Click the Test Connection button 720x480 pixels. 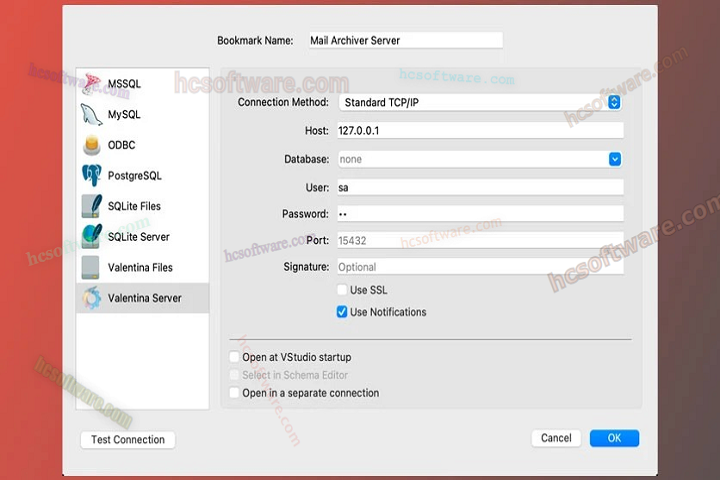[128, 440]
